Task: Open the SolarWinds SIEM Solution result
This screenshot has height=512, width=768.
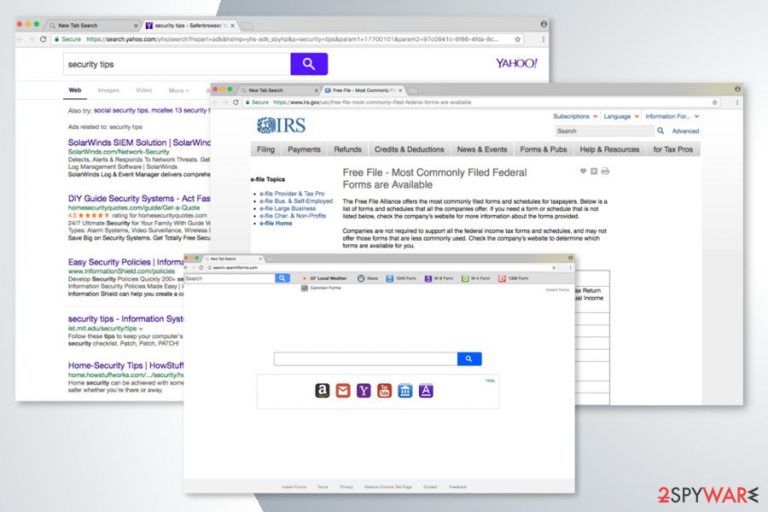Action: (139, 143)
